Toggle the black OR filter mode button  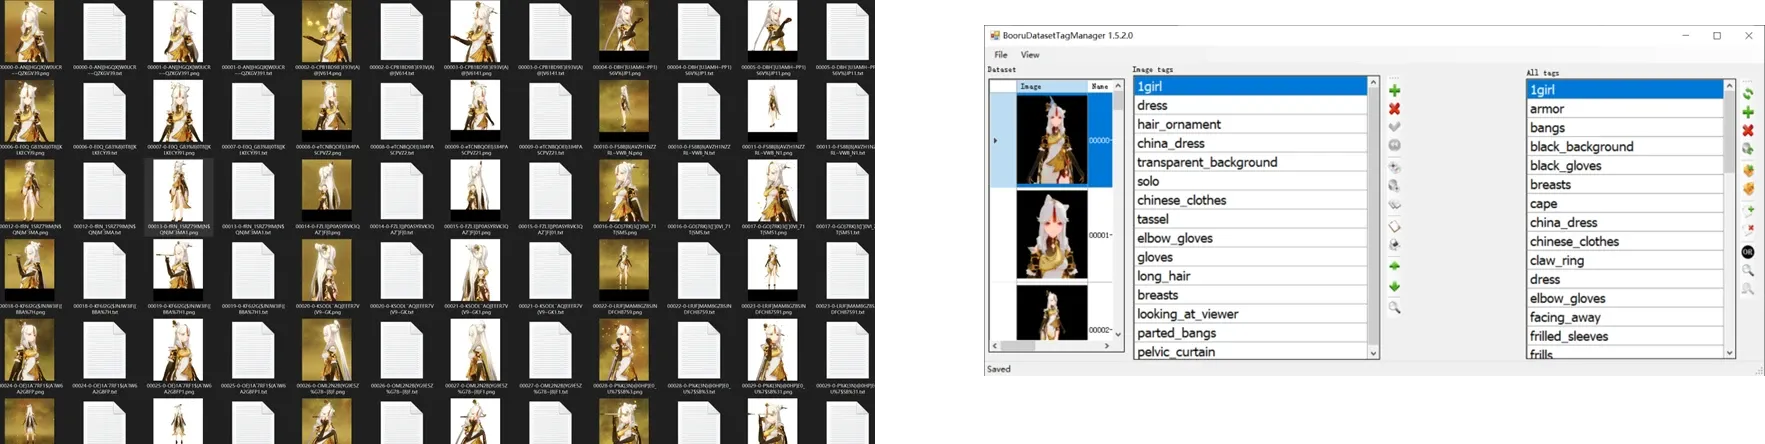(x=1748, y=252)
